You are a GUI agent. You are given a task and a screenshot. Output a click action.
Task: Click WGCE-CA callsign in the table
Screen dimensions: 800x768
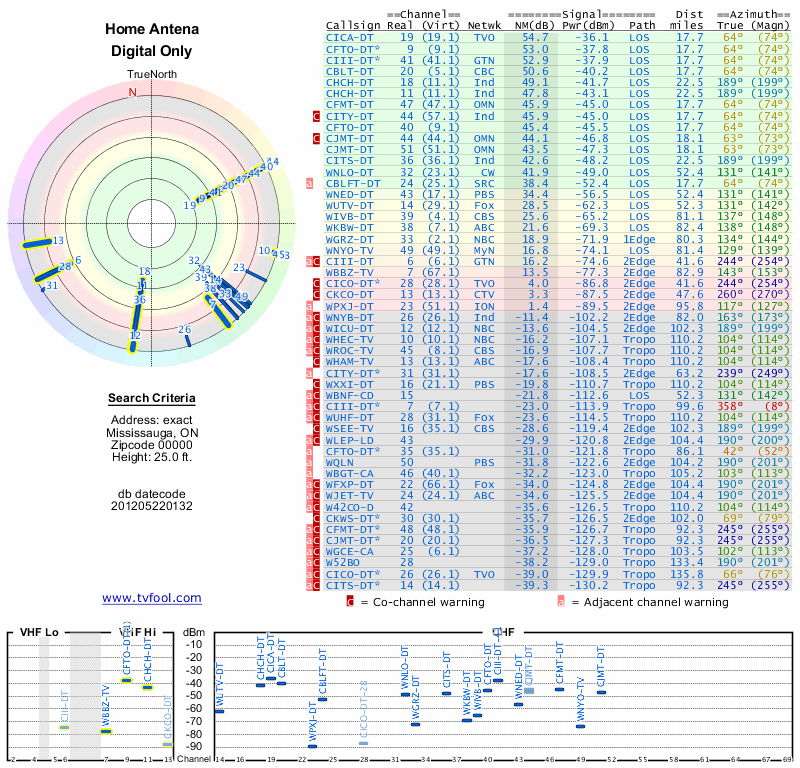pos(349,552)
